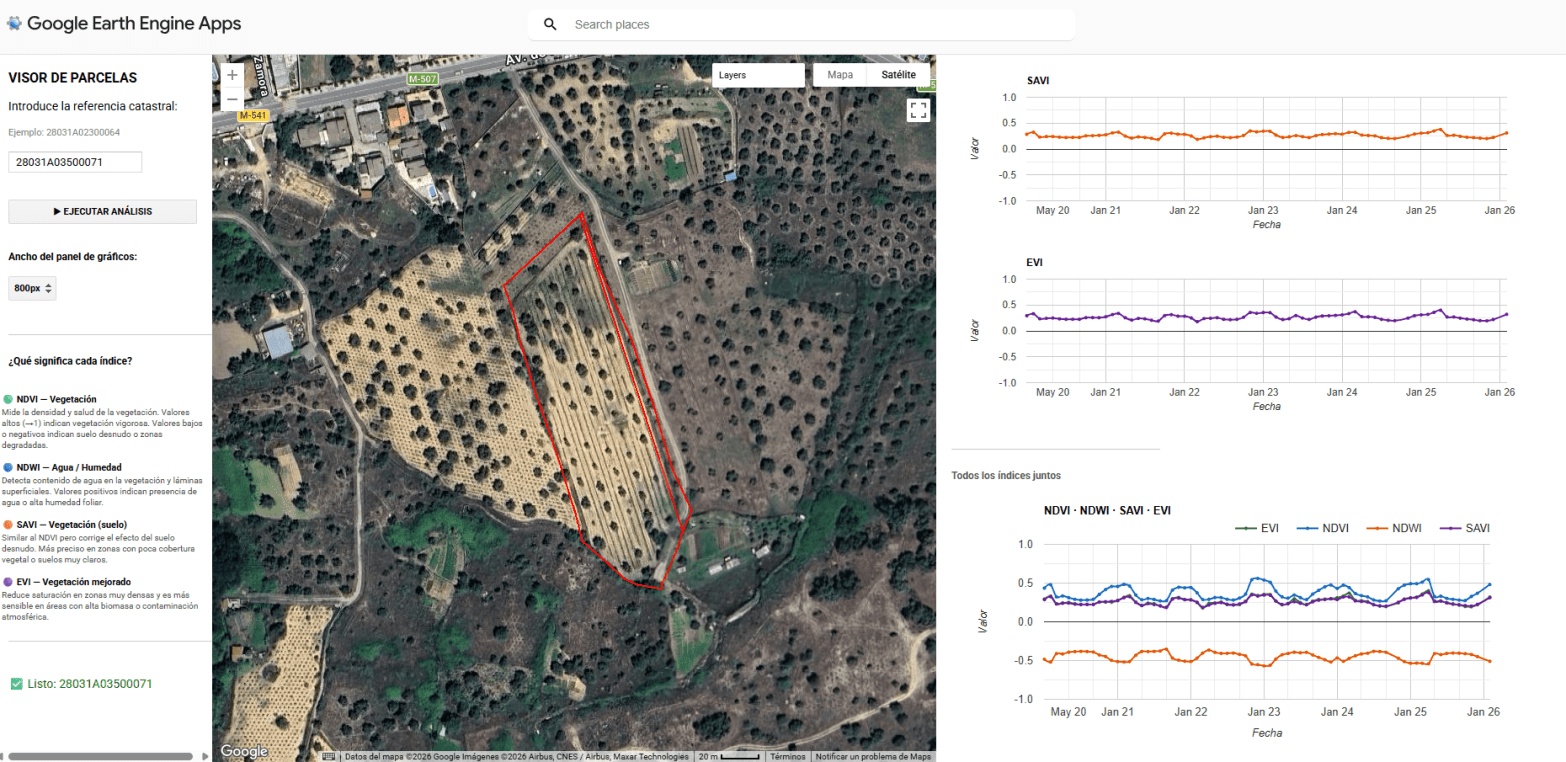Viewport: 1566px width, 762px height.
Task: Click the search magnifier icon
Action: [550, 24]
